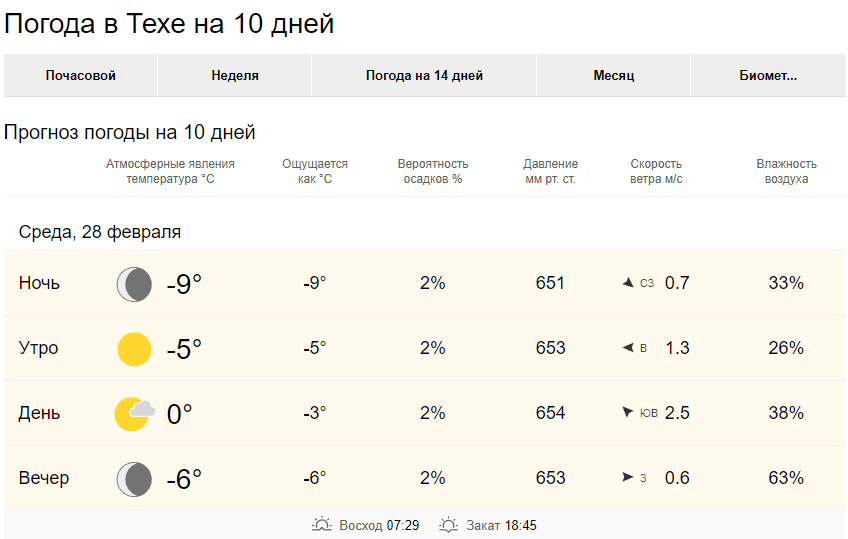The width and height of the screenshot is (848, 539).
Task: Click the northwest wind arrow for Ночь
Action: coord(628,283)
